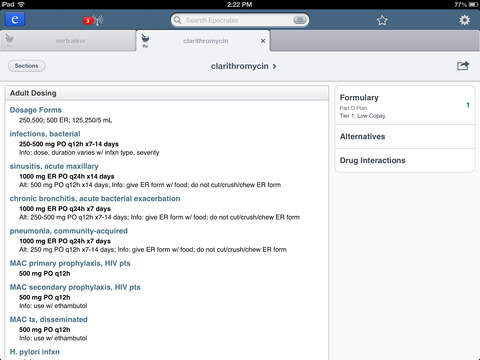This screenshot has width=480, height=360.
Task: Focus the Search Epocrates field
Action: pos(240,20)
